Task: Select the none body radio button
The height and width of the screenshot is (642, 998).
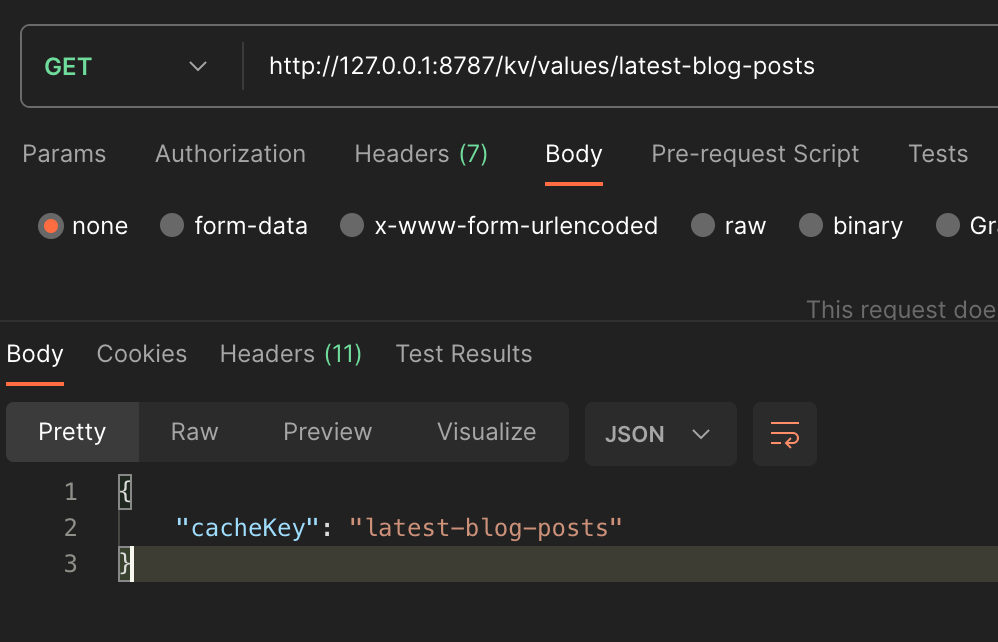Action: pos(51,226)
